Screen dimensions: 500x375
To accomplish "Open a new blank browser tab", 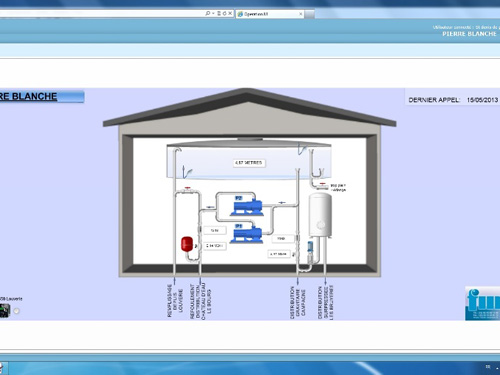I will click(310, 14).
